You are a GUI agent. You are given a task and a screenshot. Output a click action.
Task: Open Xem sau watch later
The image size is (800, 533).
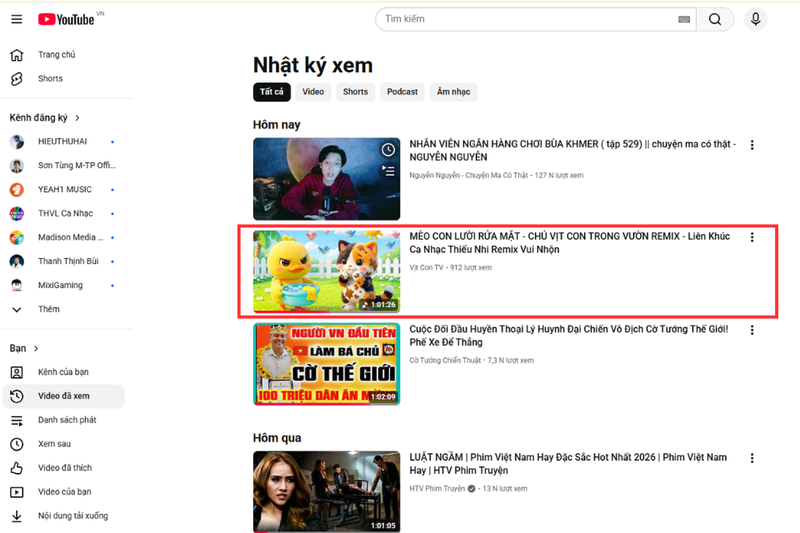[64, 444]
